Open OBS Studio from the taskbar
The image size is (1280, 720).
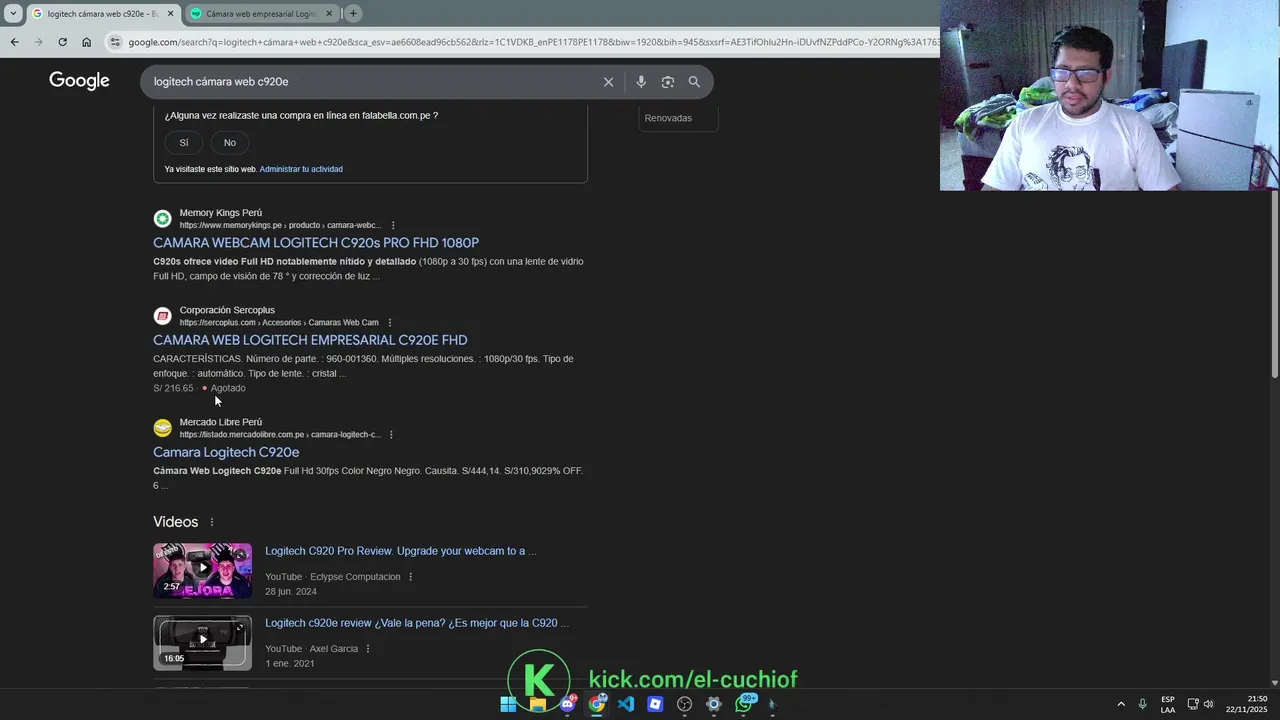coord(684,704)
